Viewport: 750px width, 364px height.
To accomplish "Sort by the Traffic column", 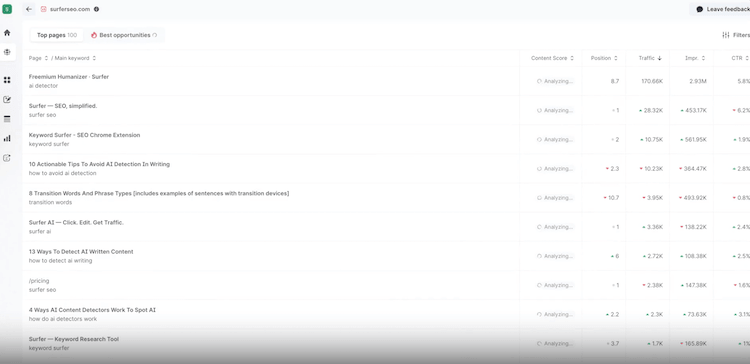I will pyautogui.click(x=650, y=58).
